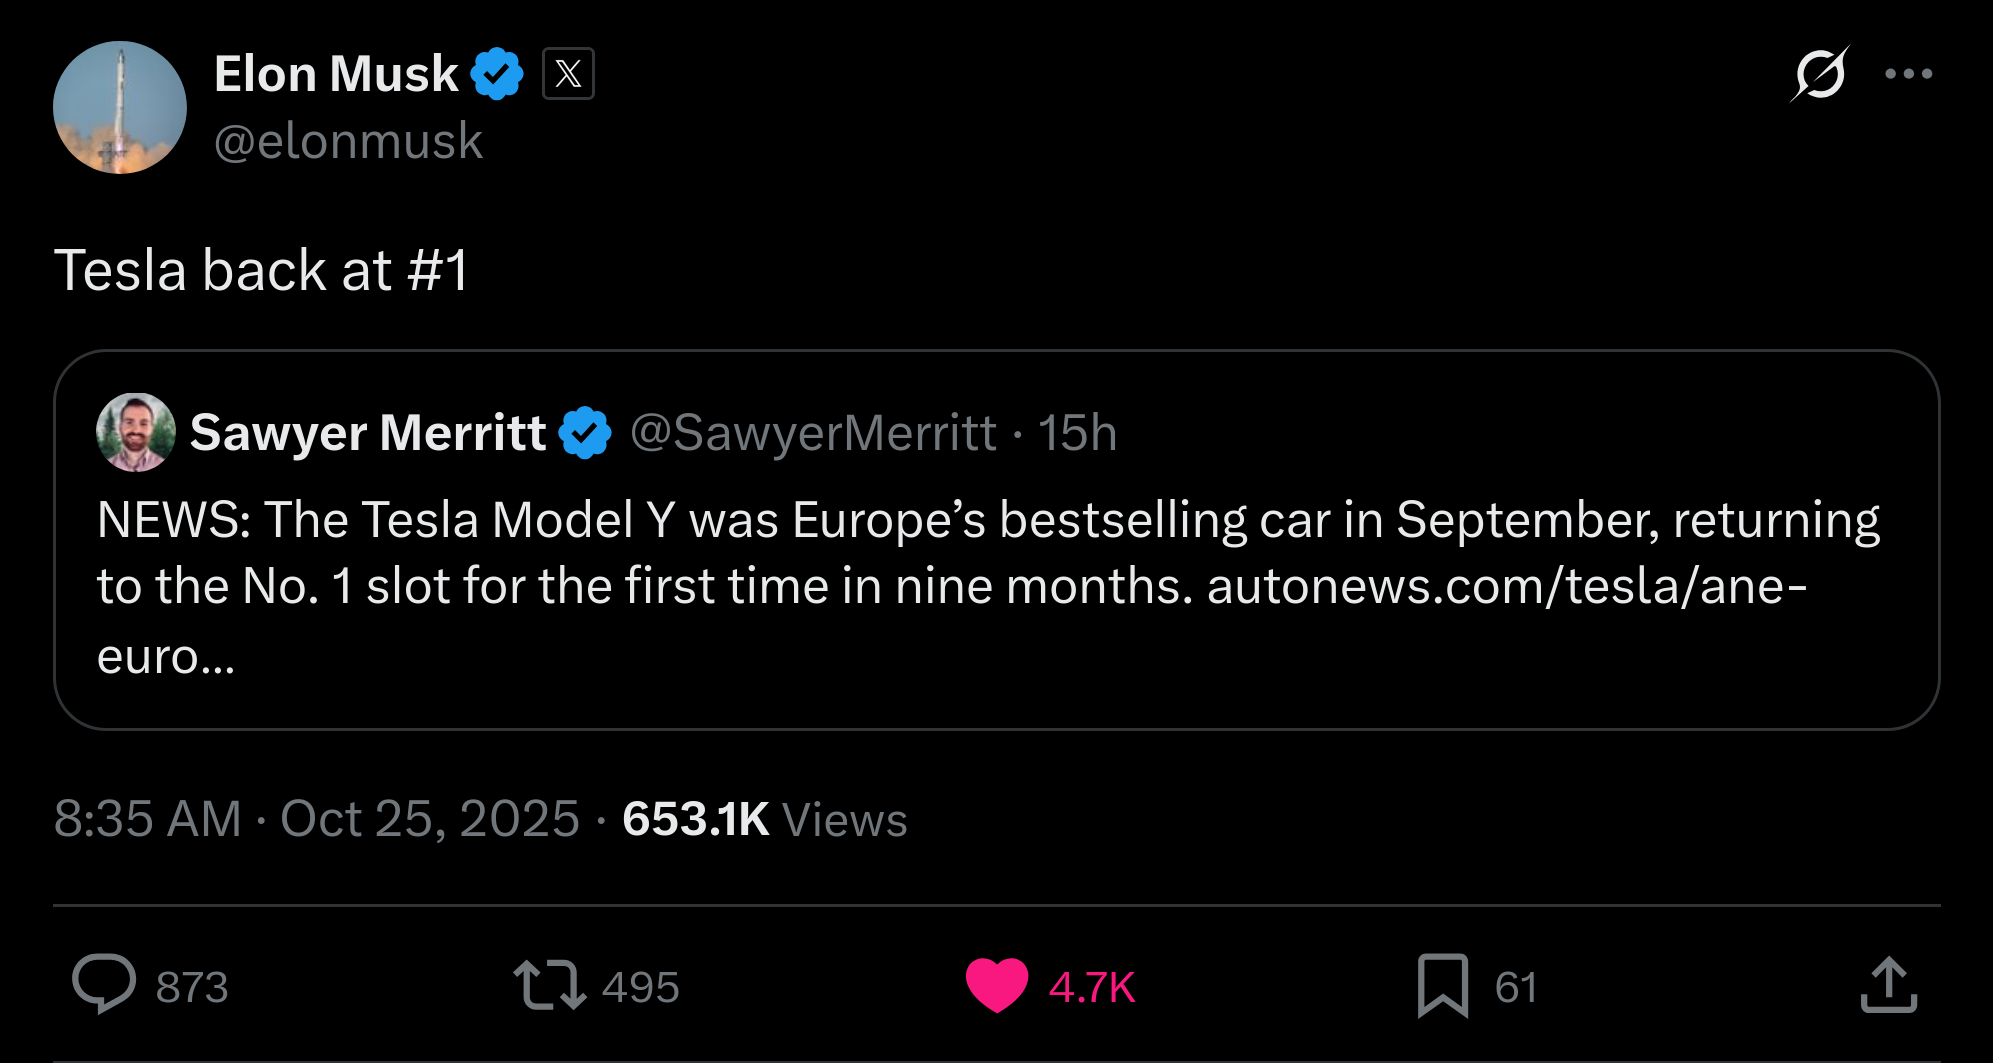Image resolution: width=1993 pixels, height=1063 pixels.
Task: Bookmark this post with the bookmark icon
Action: pyautogui.click(x=1442, y=985)
